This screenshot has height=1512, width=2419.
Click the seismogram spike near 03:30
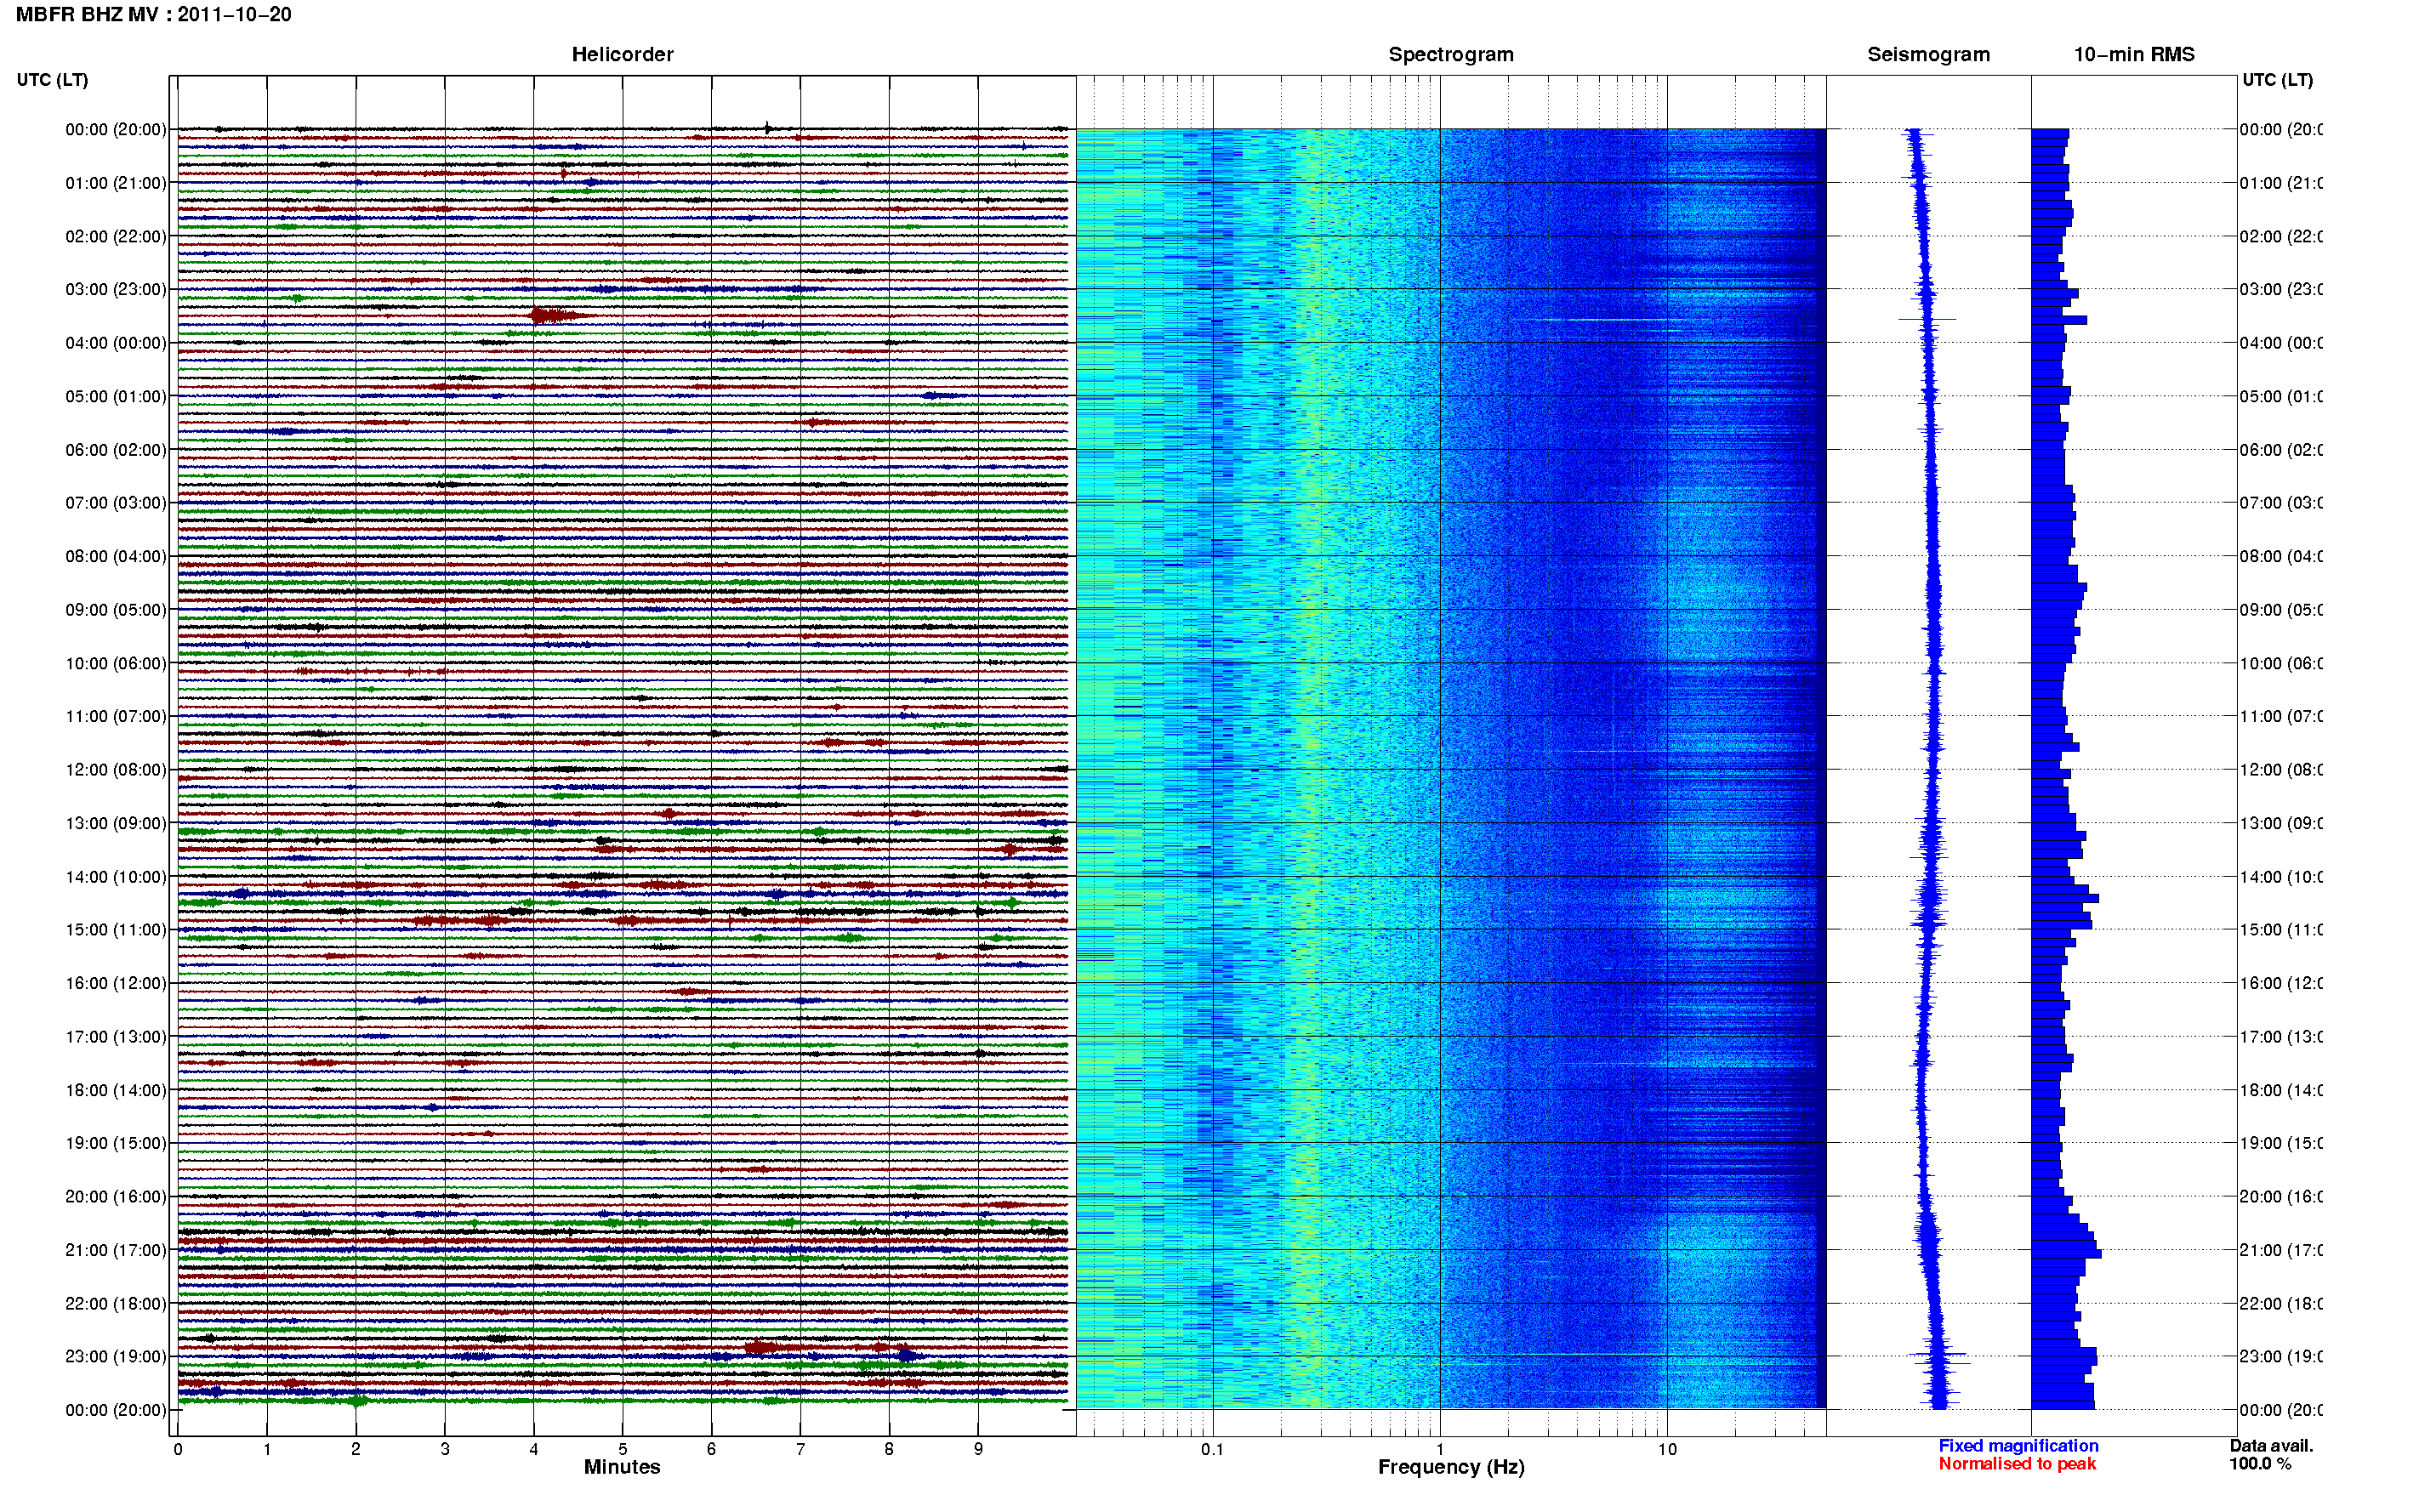[1927, 319]
